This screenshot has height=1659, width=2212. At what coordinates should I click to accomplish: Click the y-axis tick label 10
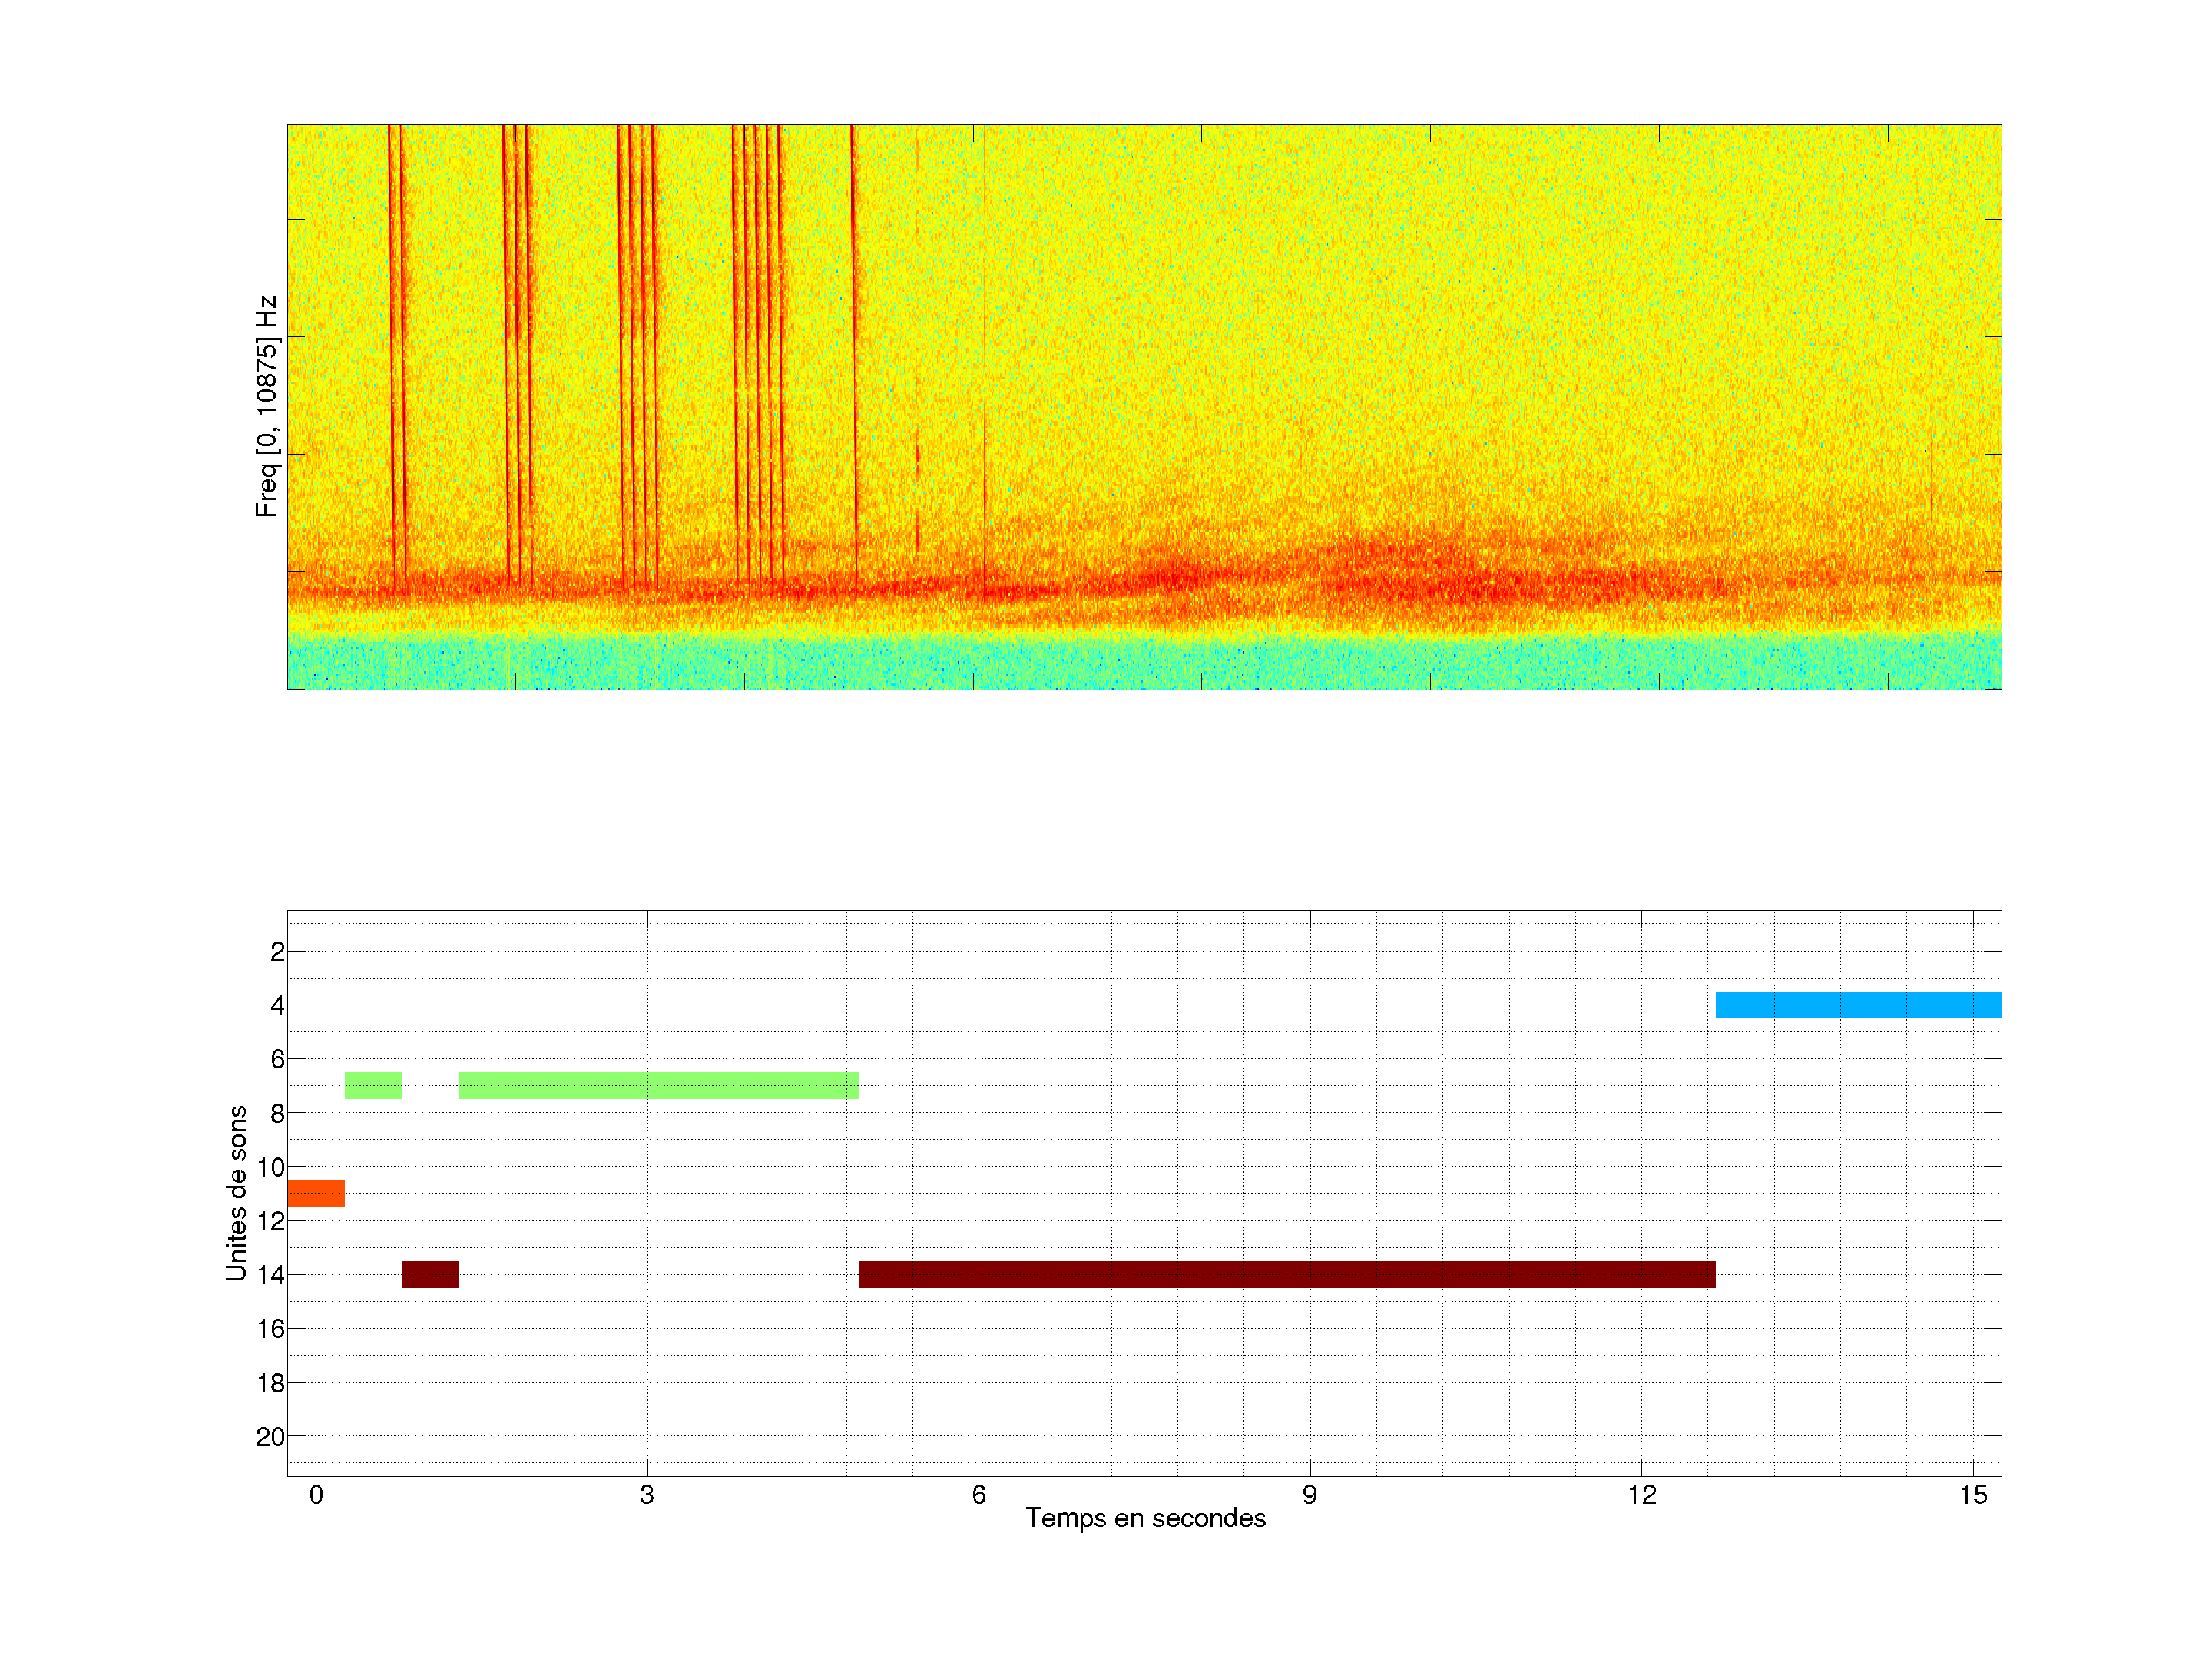[270, 1167]
